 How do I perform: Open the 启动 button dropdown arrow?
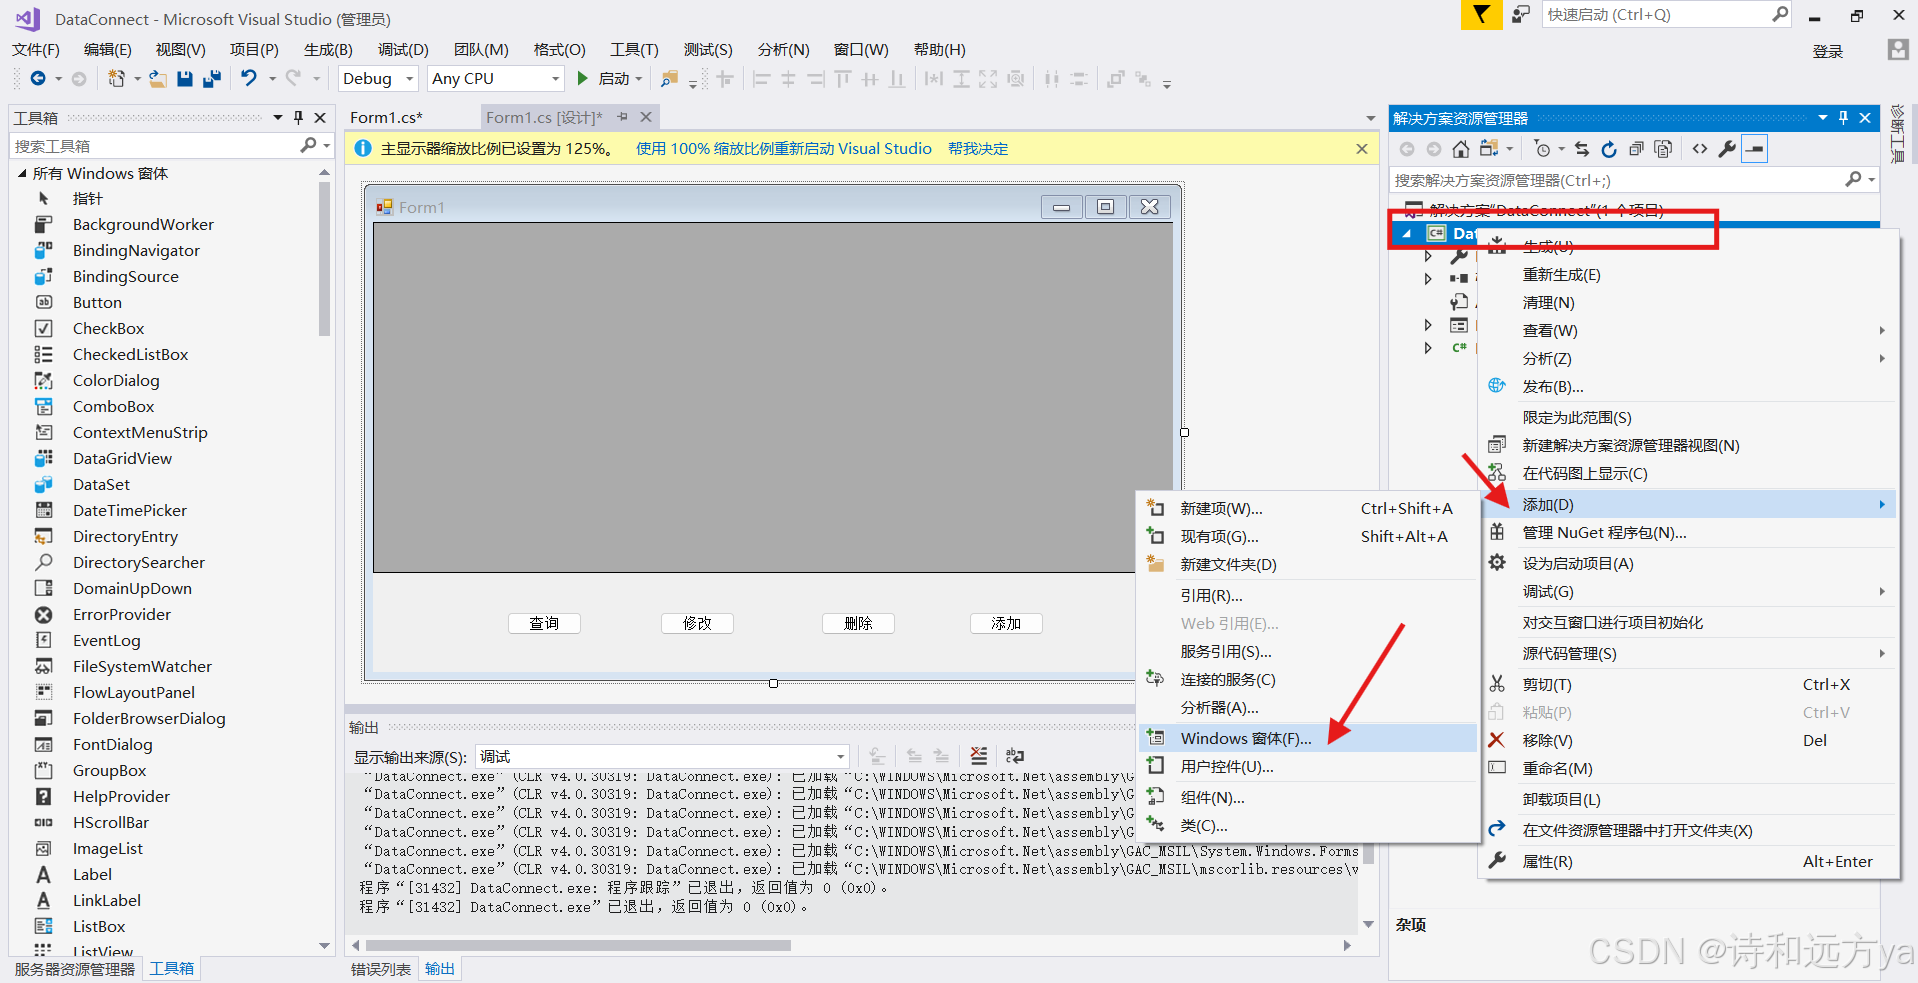pos(638,78)
